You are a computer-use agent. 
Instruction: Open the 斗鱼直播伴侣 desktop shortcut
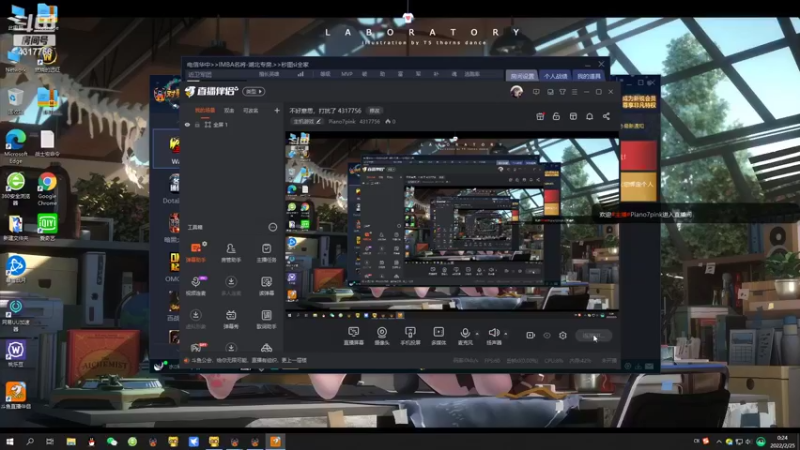tap(16, 395)
